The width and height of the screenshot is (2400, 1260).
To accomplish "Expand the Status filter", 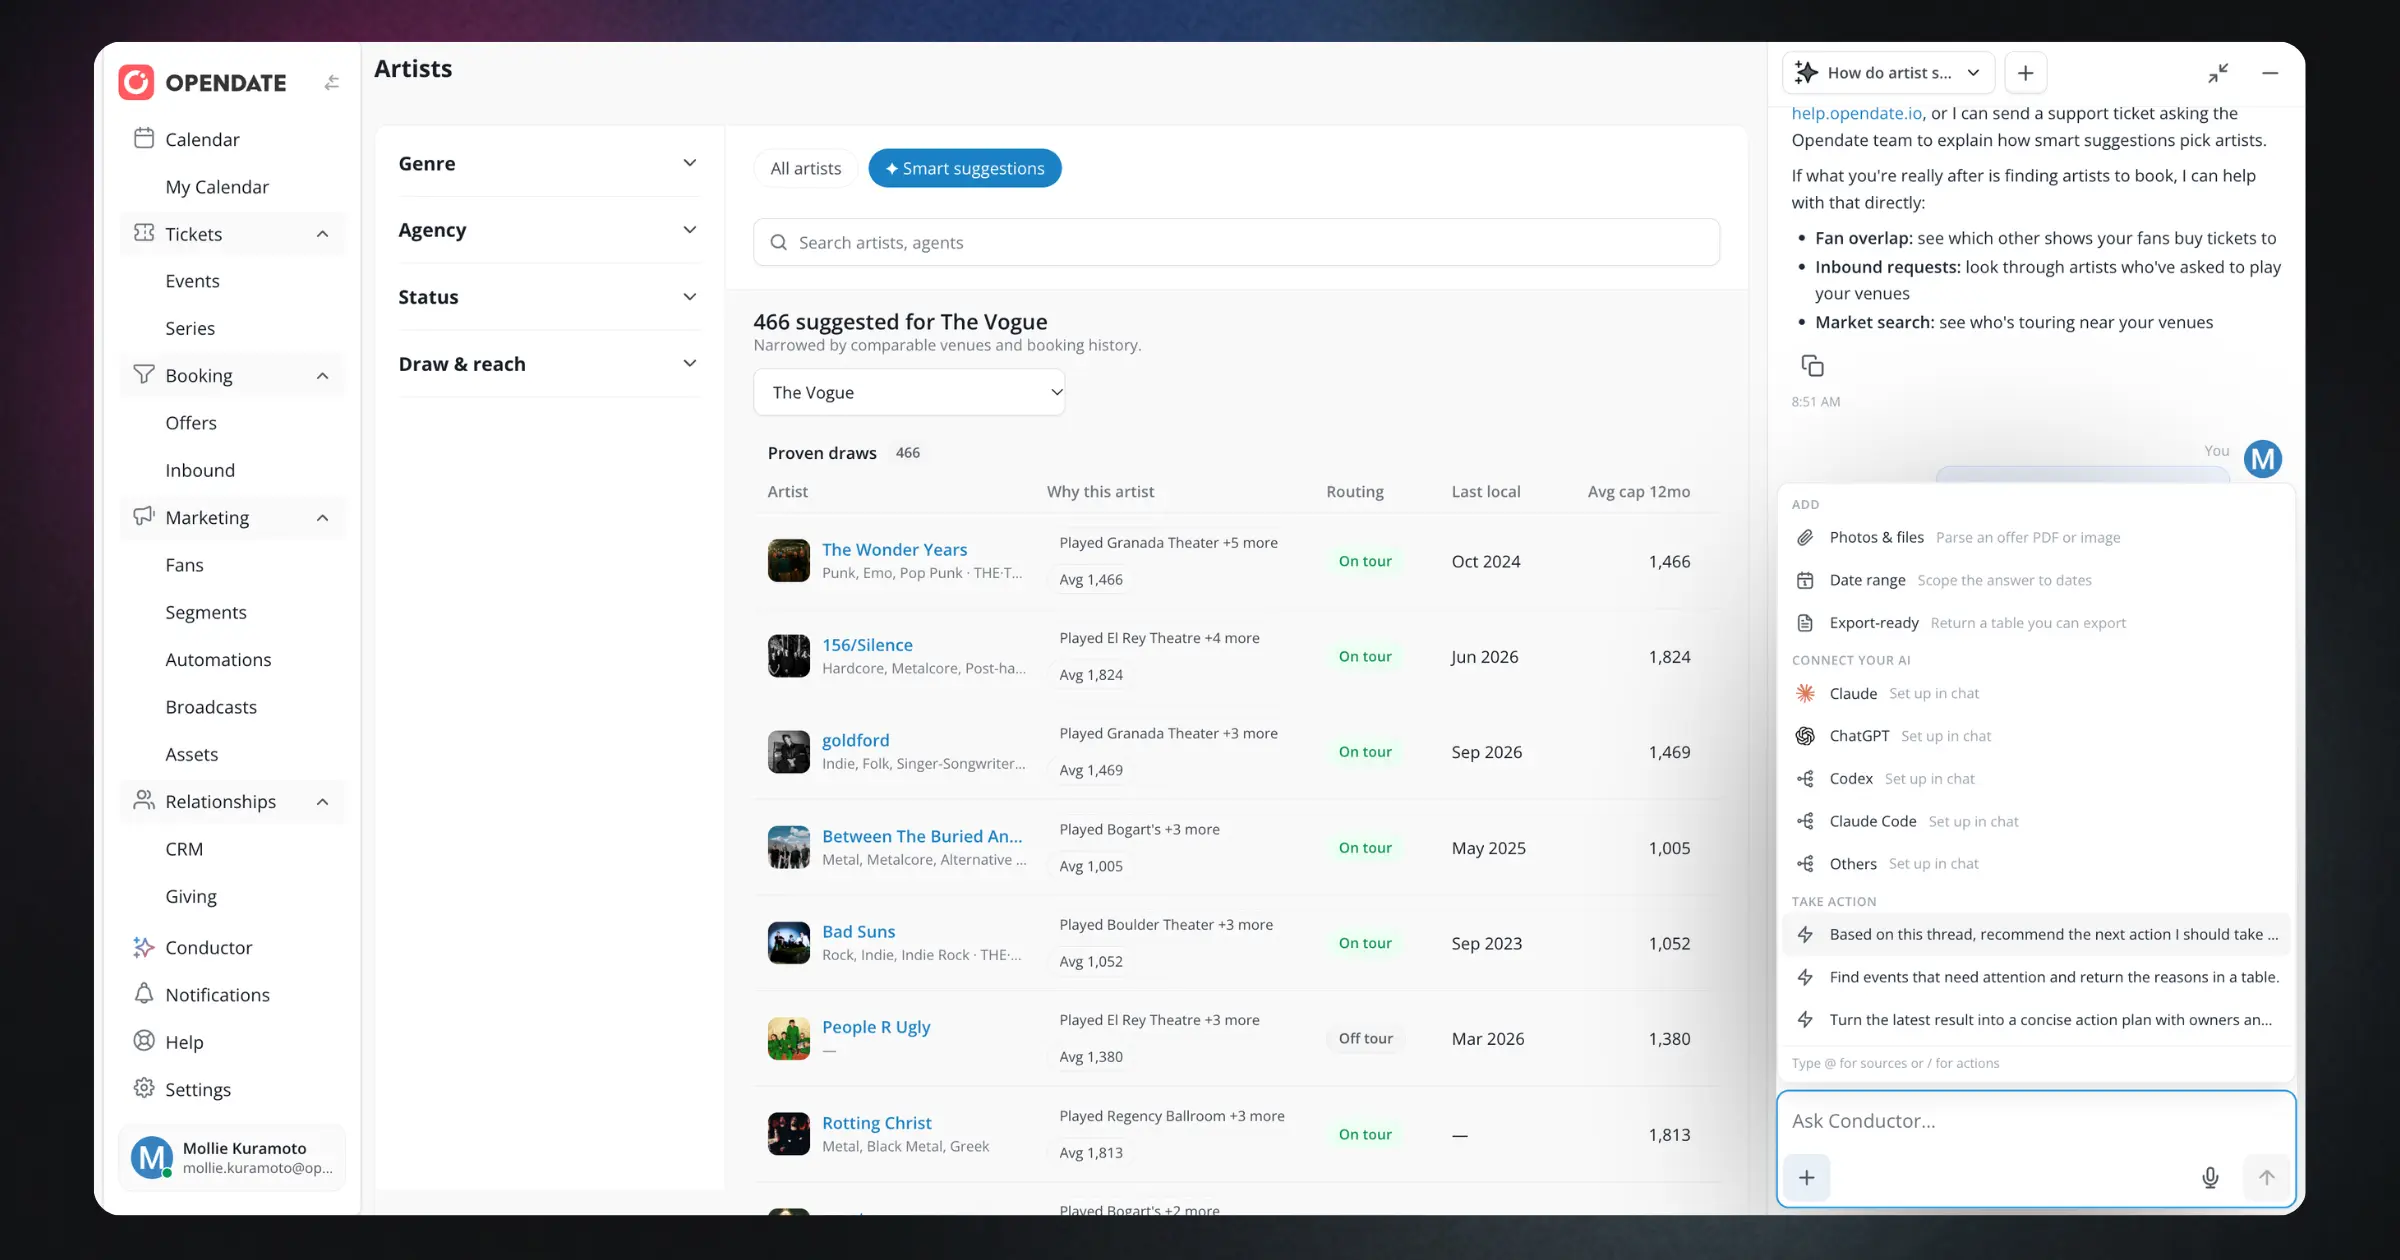I will [x=548, y=297].
